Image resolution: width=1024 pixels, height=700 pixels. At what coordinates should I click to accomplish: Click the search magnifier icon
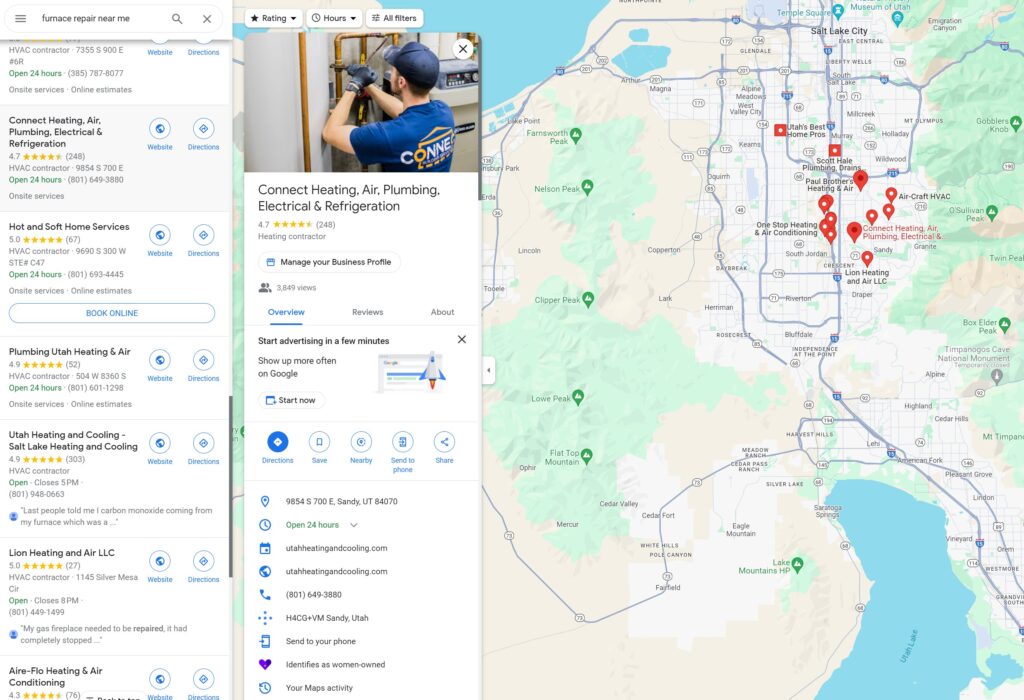[177, 18]
